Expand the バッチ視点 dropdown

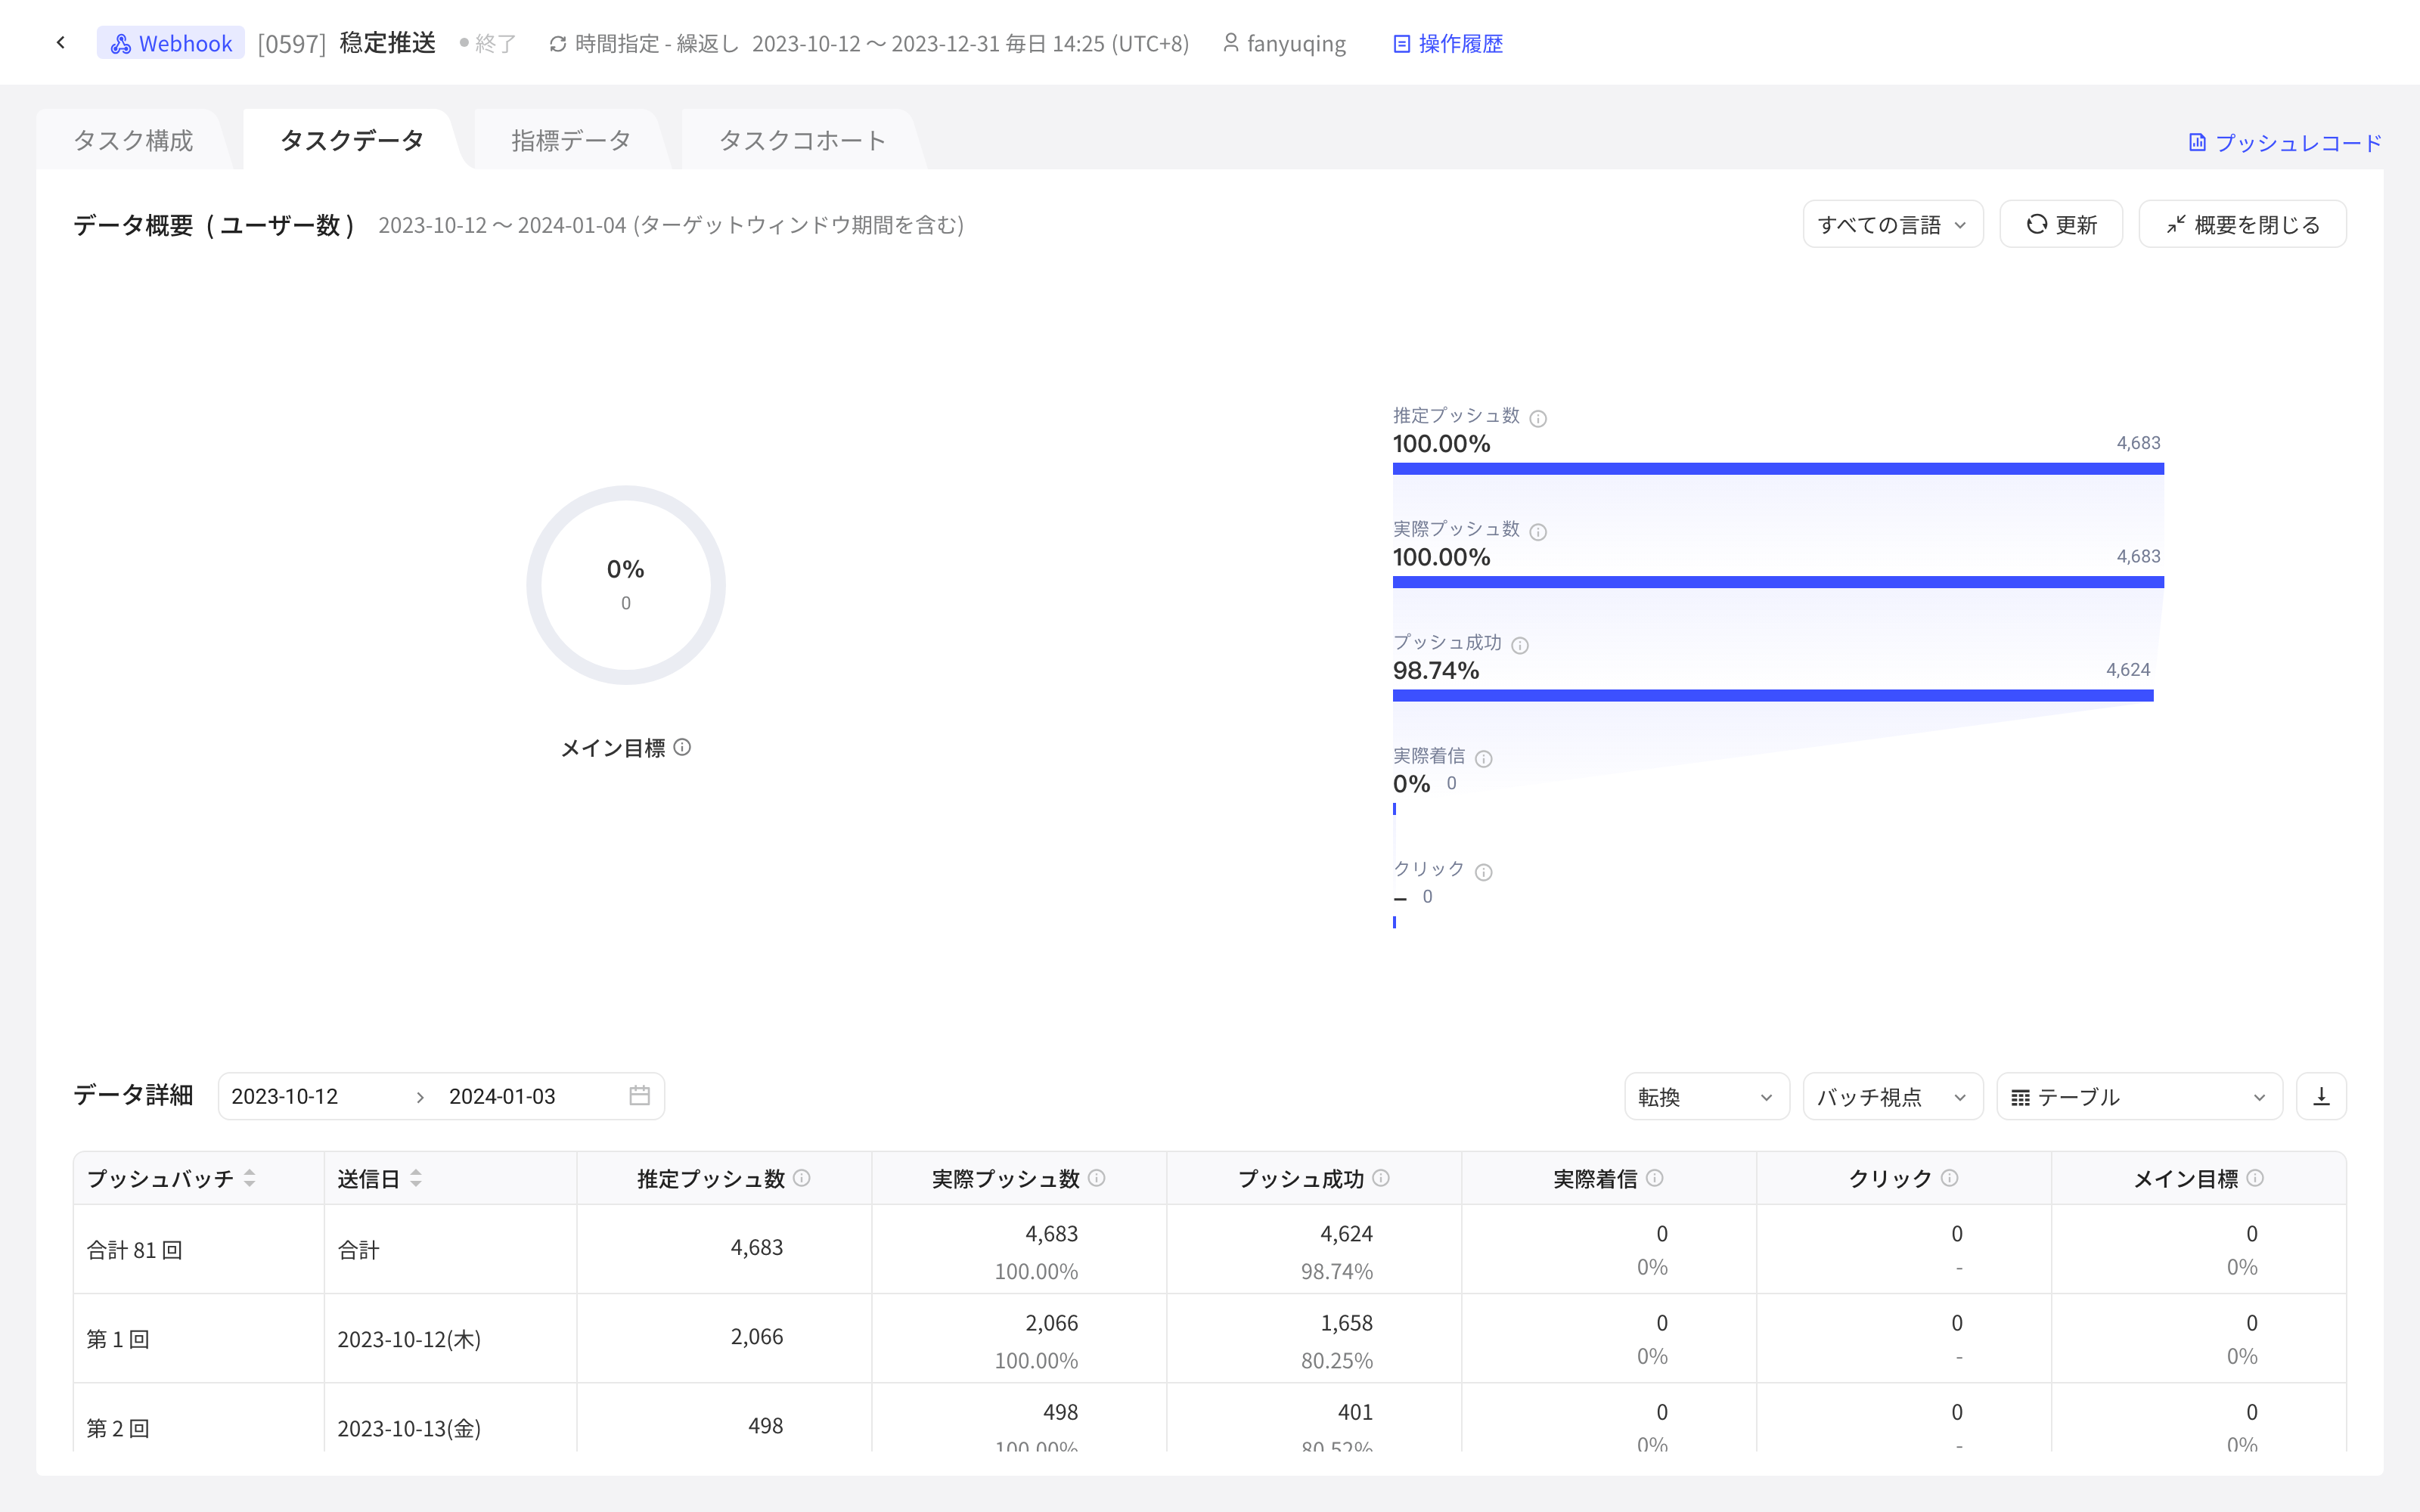pos(1892,1097)
